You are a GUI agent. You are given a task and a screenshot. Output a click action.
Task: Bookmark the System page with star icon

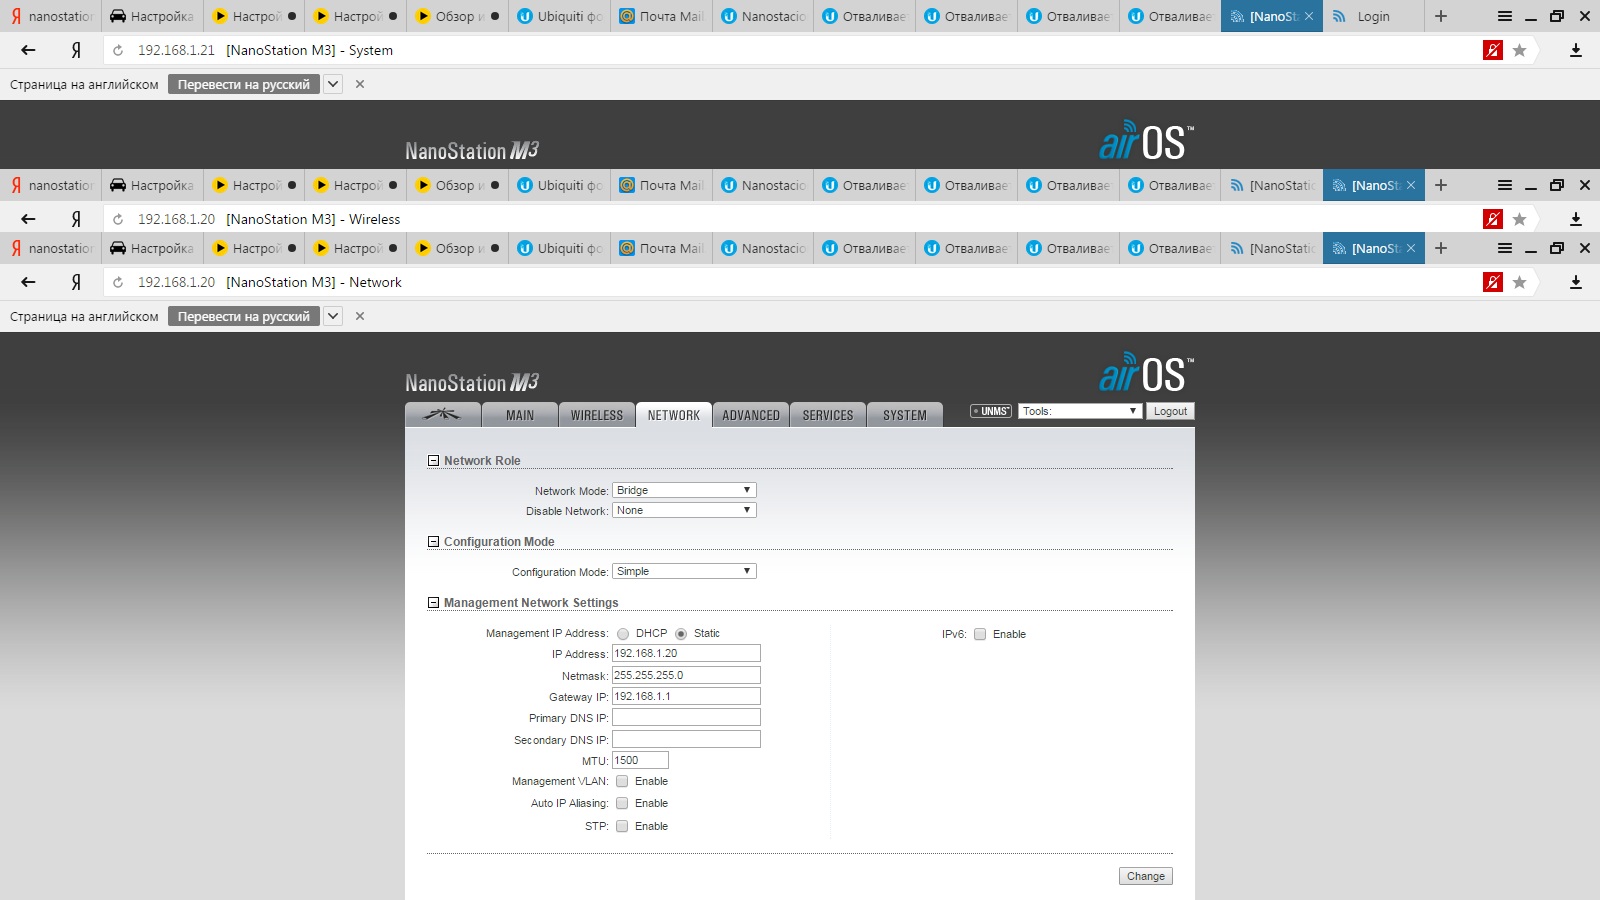click(1519, 50)
